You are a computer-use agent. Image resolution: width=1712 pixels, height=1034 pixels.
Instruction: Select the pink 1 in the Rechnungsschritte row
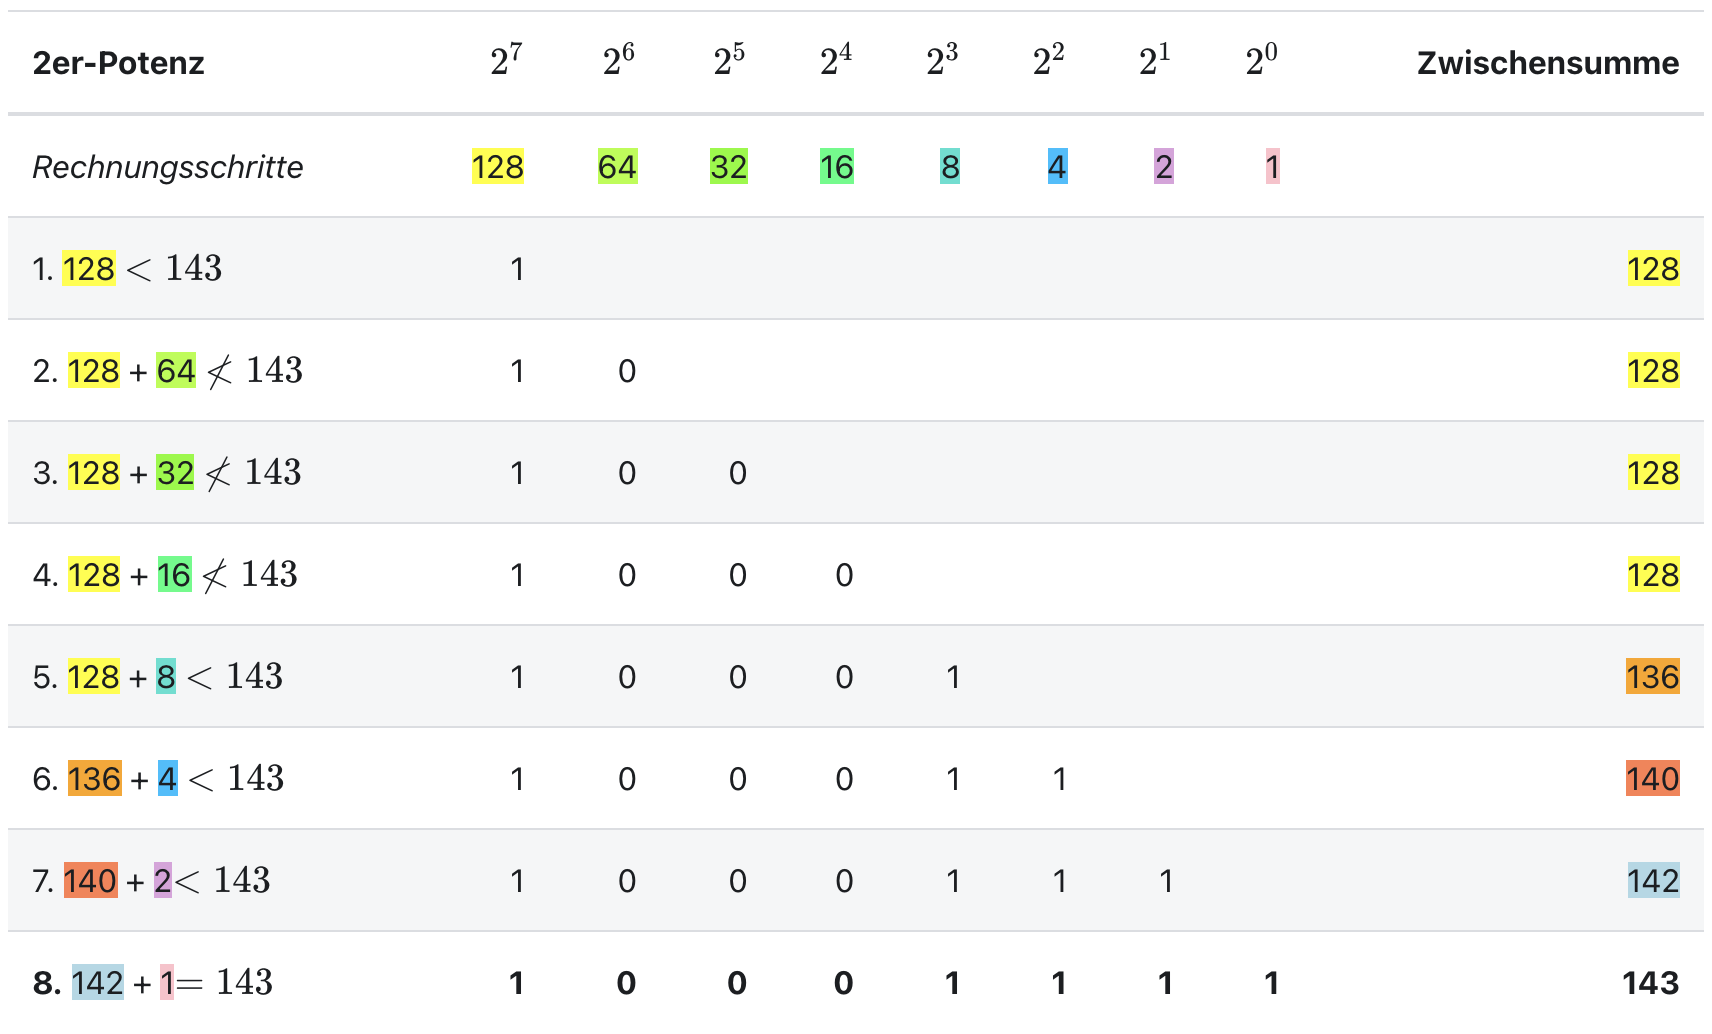(1272, 167)
